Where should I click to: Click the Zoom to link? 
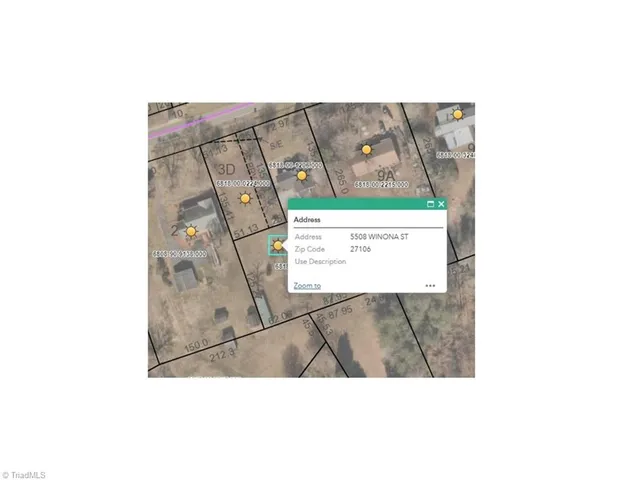coord(307,285)
